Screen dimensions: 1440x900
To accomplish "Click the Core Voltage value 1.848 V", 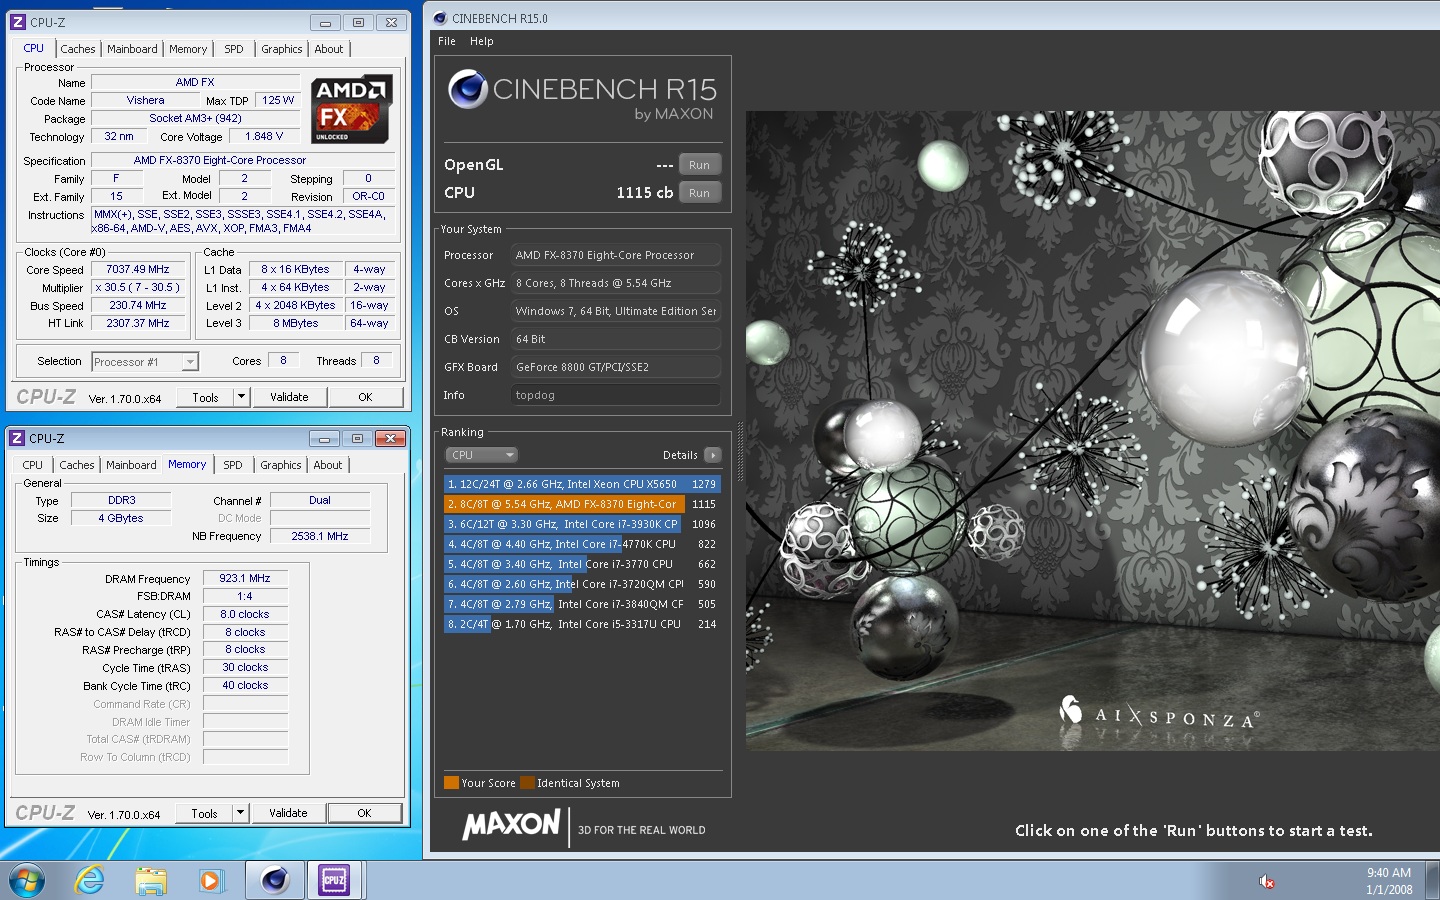I will click(x=264, y=136).
